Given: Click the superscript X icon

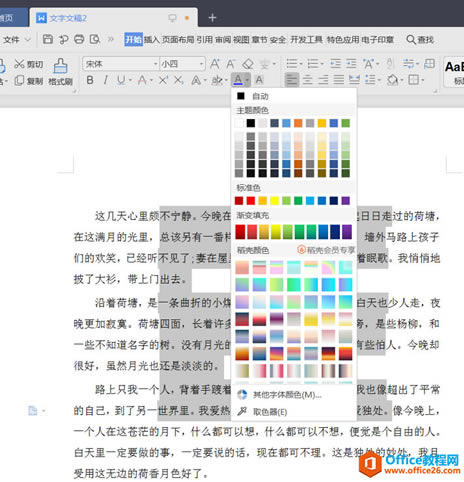Looking at the screenshot, I should click(x=163, y=80).
